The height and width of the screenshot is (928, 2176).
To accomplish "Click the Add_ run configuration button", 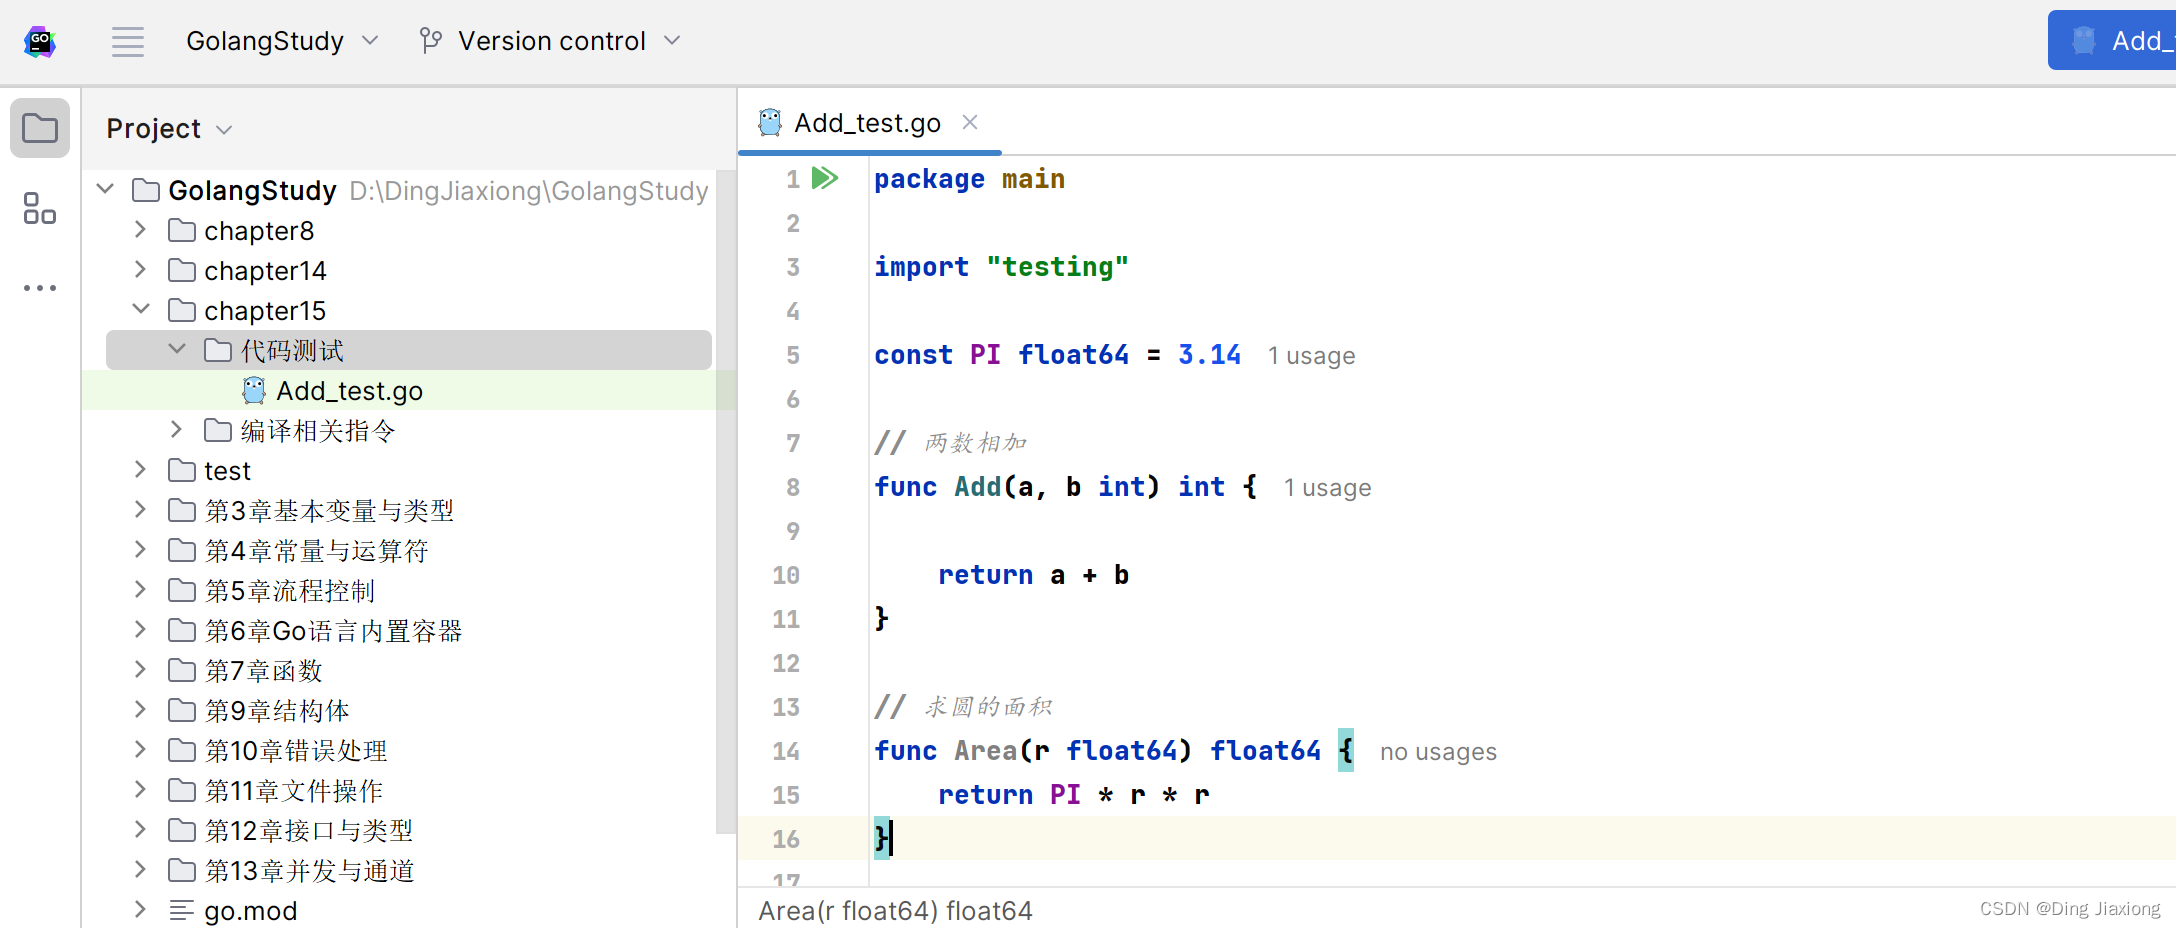I will [2112, 41].
